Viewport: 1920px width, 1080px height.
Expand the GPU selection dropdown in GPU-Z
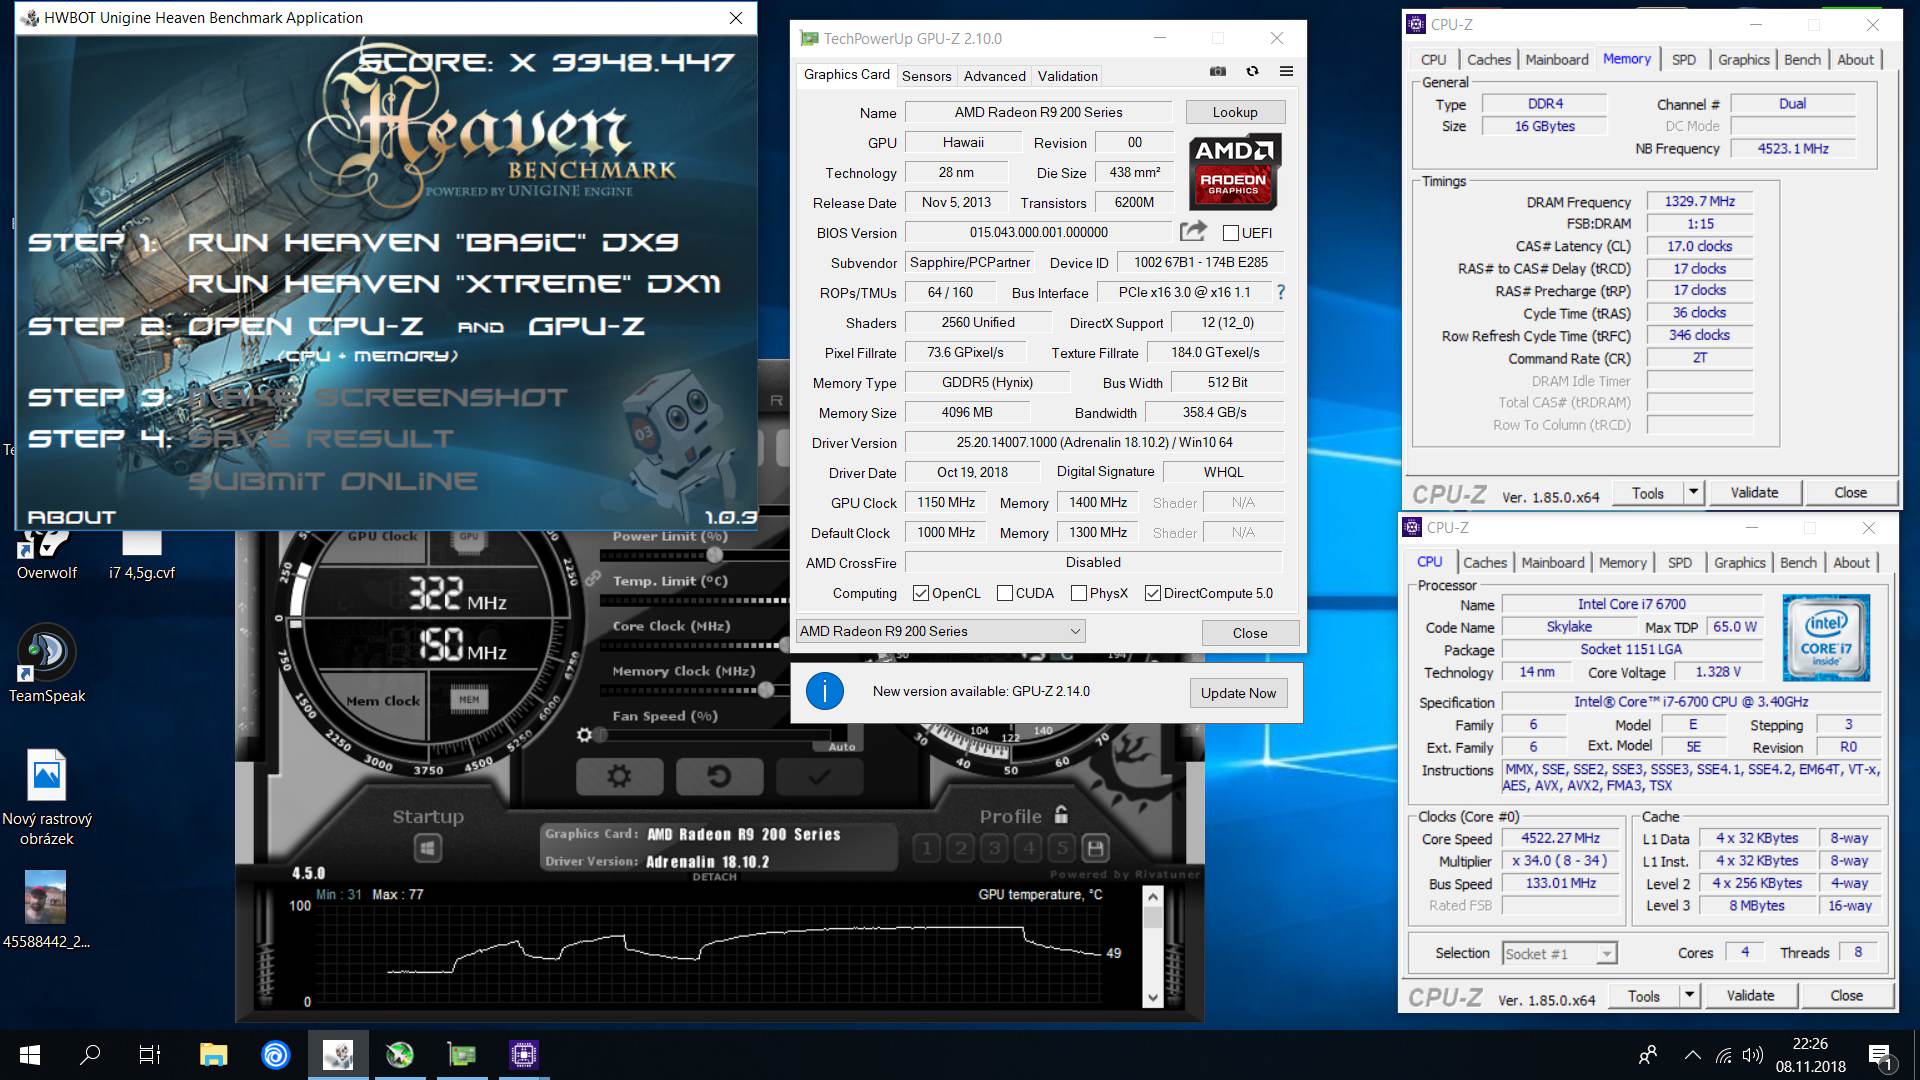point(940,631)
